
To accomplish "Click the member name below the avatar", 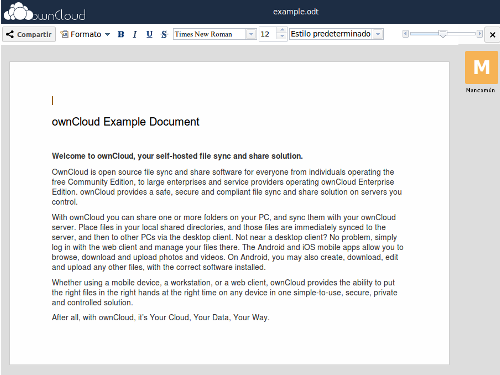I will tap(480, 90).
